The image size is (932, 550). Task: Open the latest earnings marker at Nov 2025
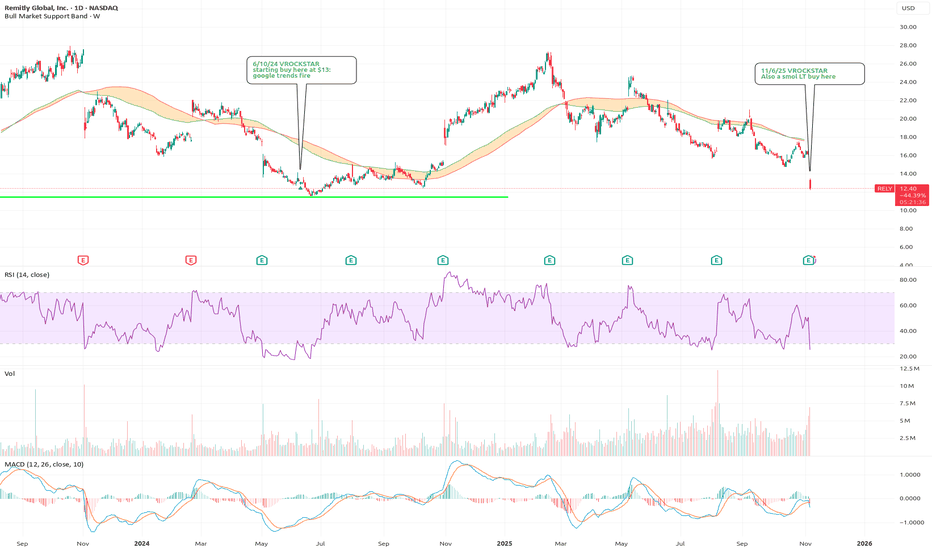click(x=809, y=260)
